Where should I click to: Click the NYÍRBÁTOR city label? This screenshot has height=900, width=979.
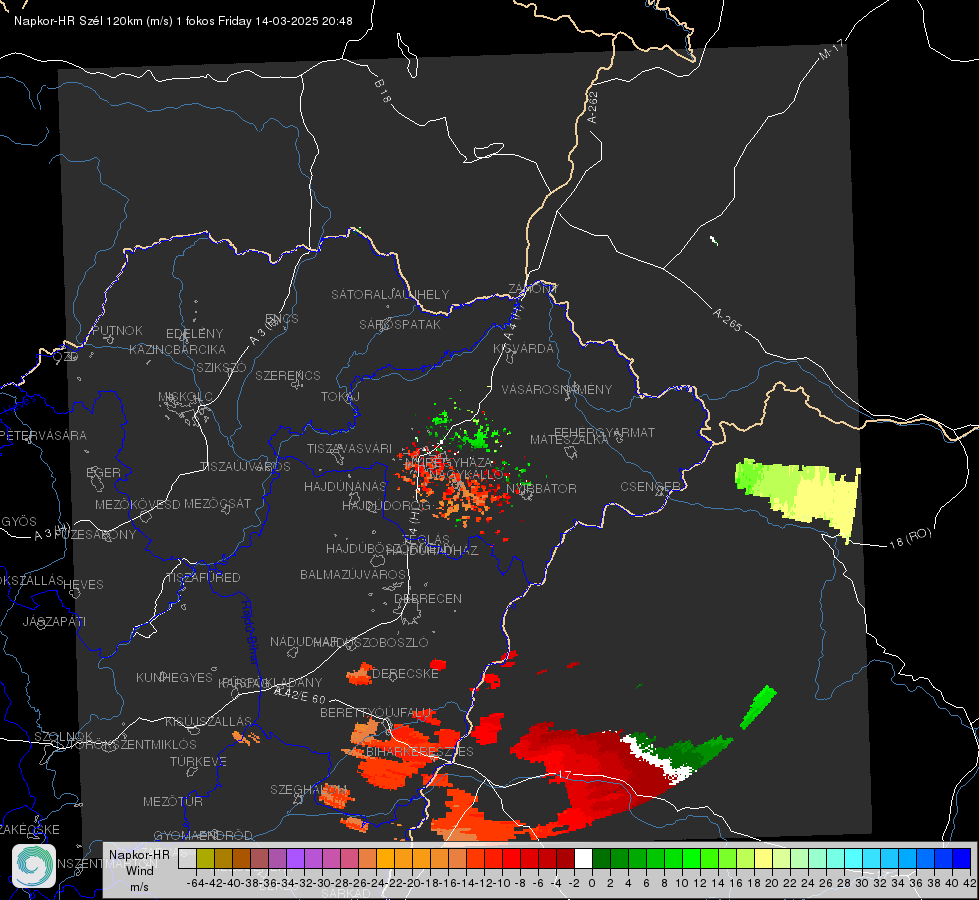(541, 488)
